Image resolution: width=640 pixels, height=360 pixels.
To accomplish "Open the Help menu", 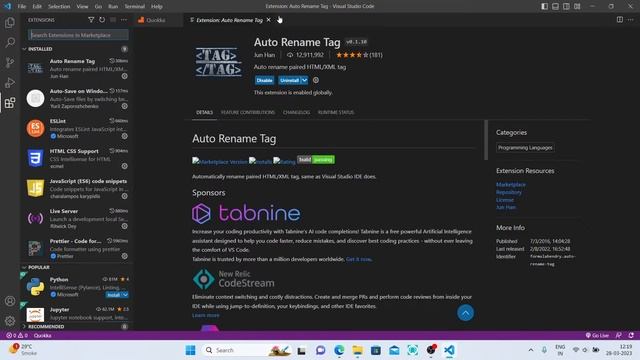I will (157, 6).
